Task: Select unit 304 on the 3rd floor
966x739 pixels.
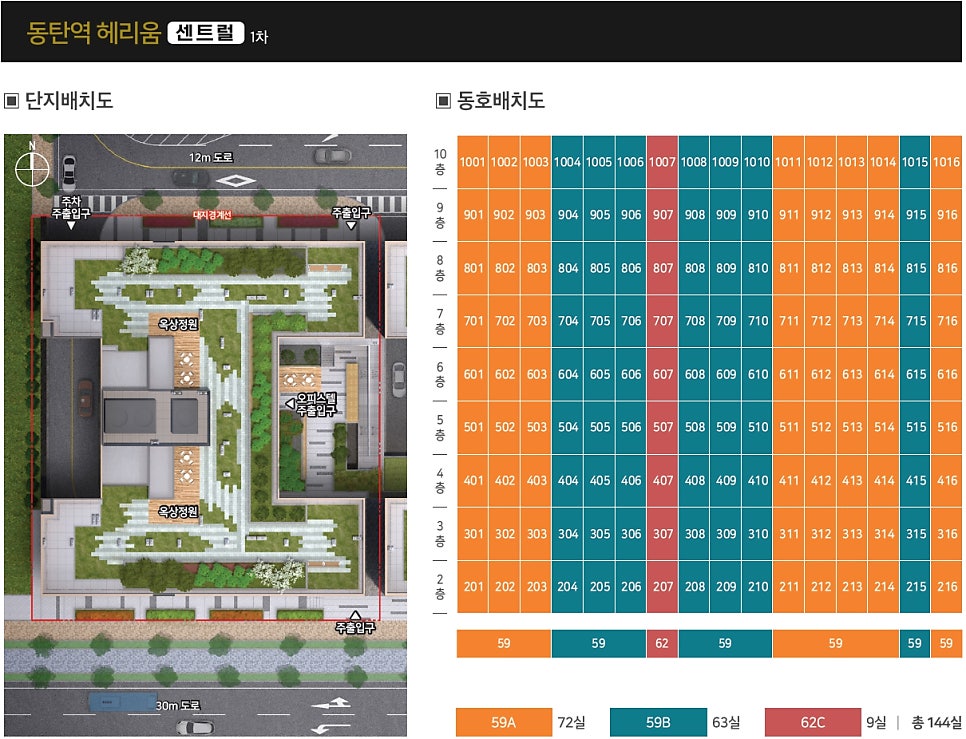Action: (568, 534)
